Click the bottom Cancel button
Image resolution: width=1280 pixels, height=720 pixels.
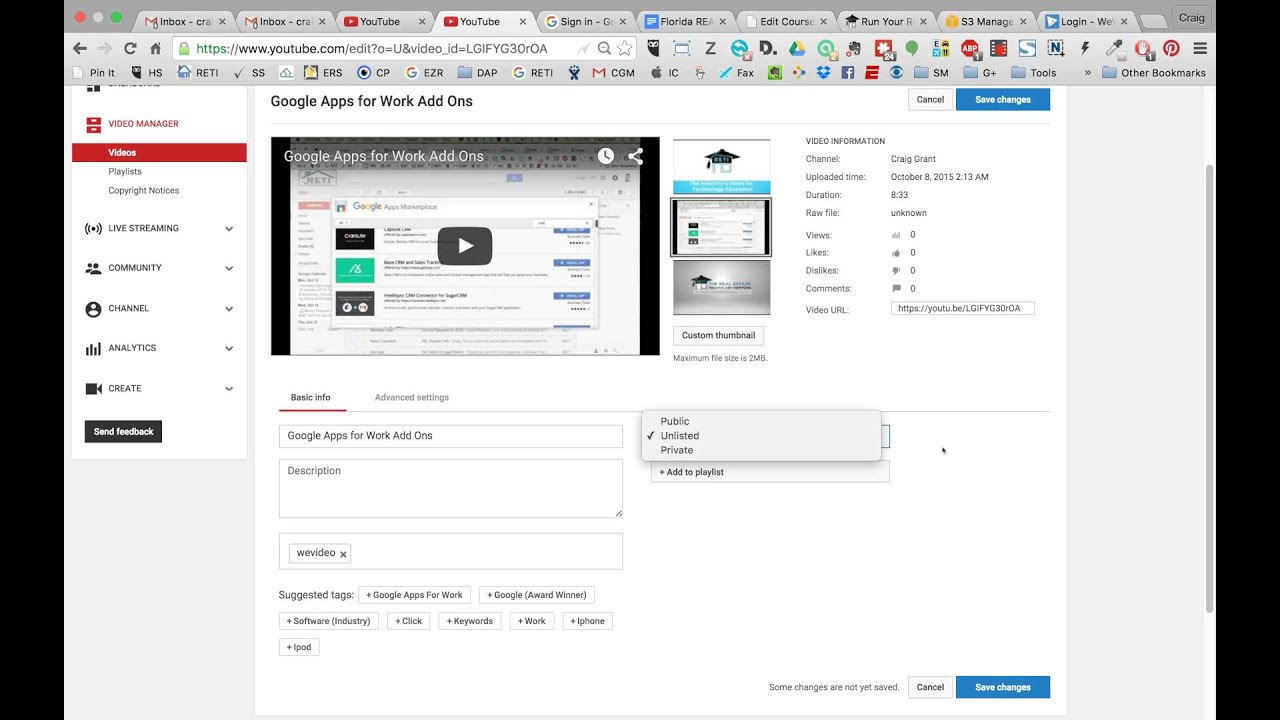(x=930, y=687)
